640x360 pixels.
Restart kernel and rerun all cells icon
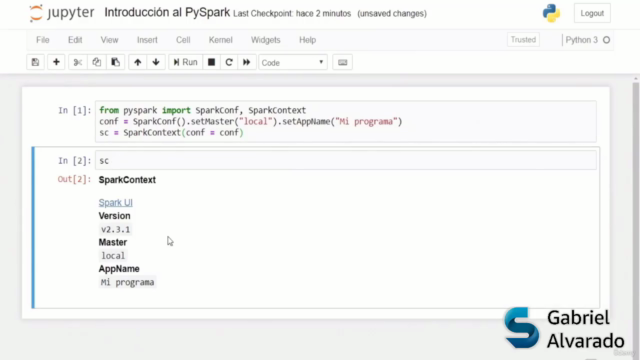pos(247,62)
